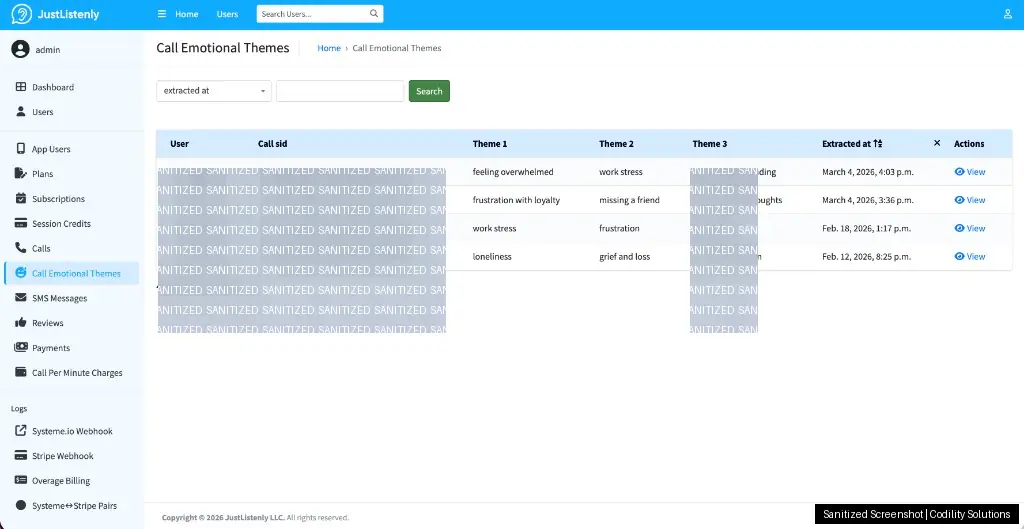1024x529 pixels.
Task: Click the Plans document icon
Action: (x=21, y=174)
